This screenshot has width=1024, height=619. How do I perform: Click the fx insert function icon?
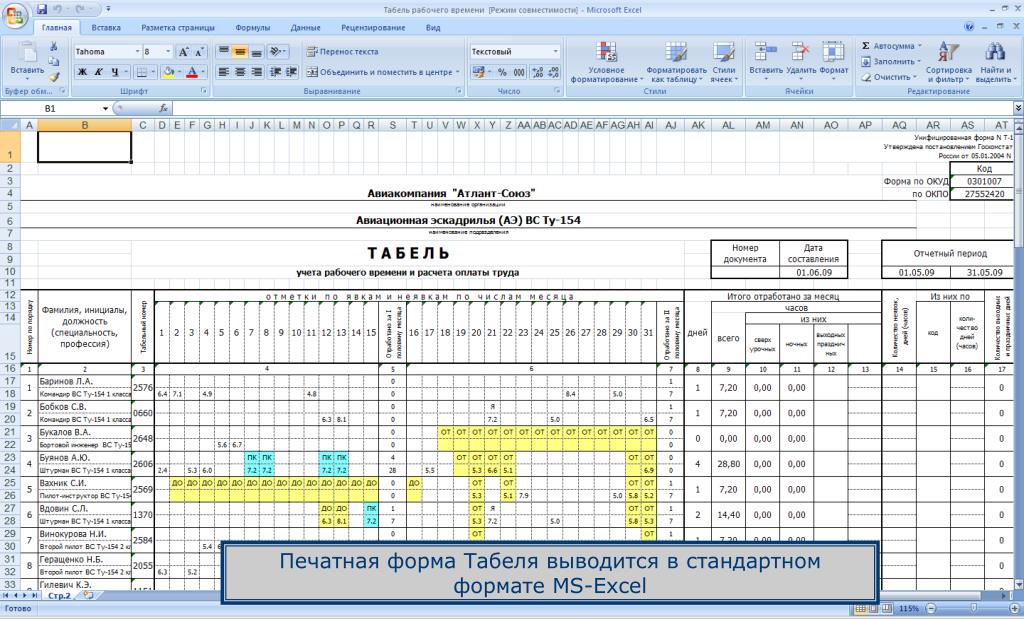[163, 108]
